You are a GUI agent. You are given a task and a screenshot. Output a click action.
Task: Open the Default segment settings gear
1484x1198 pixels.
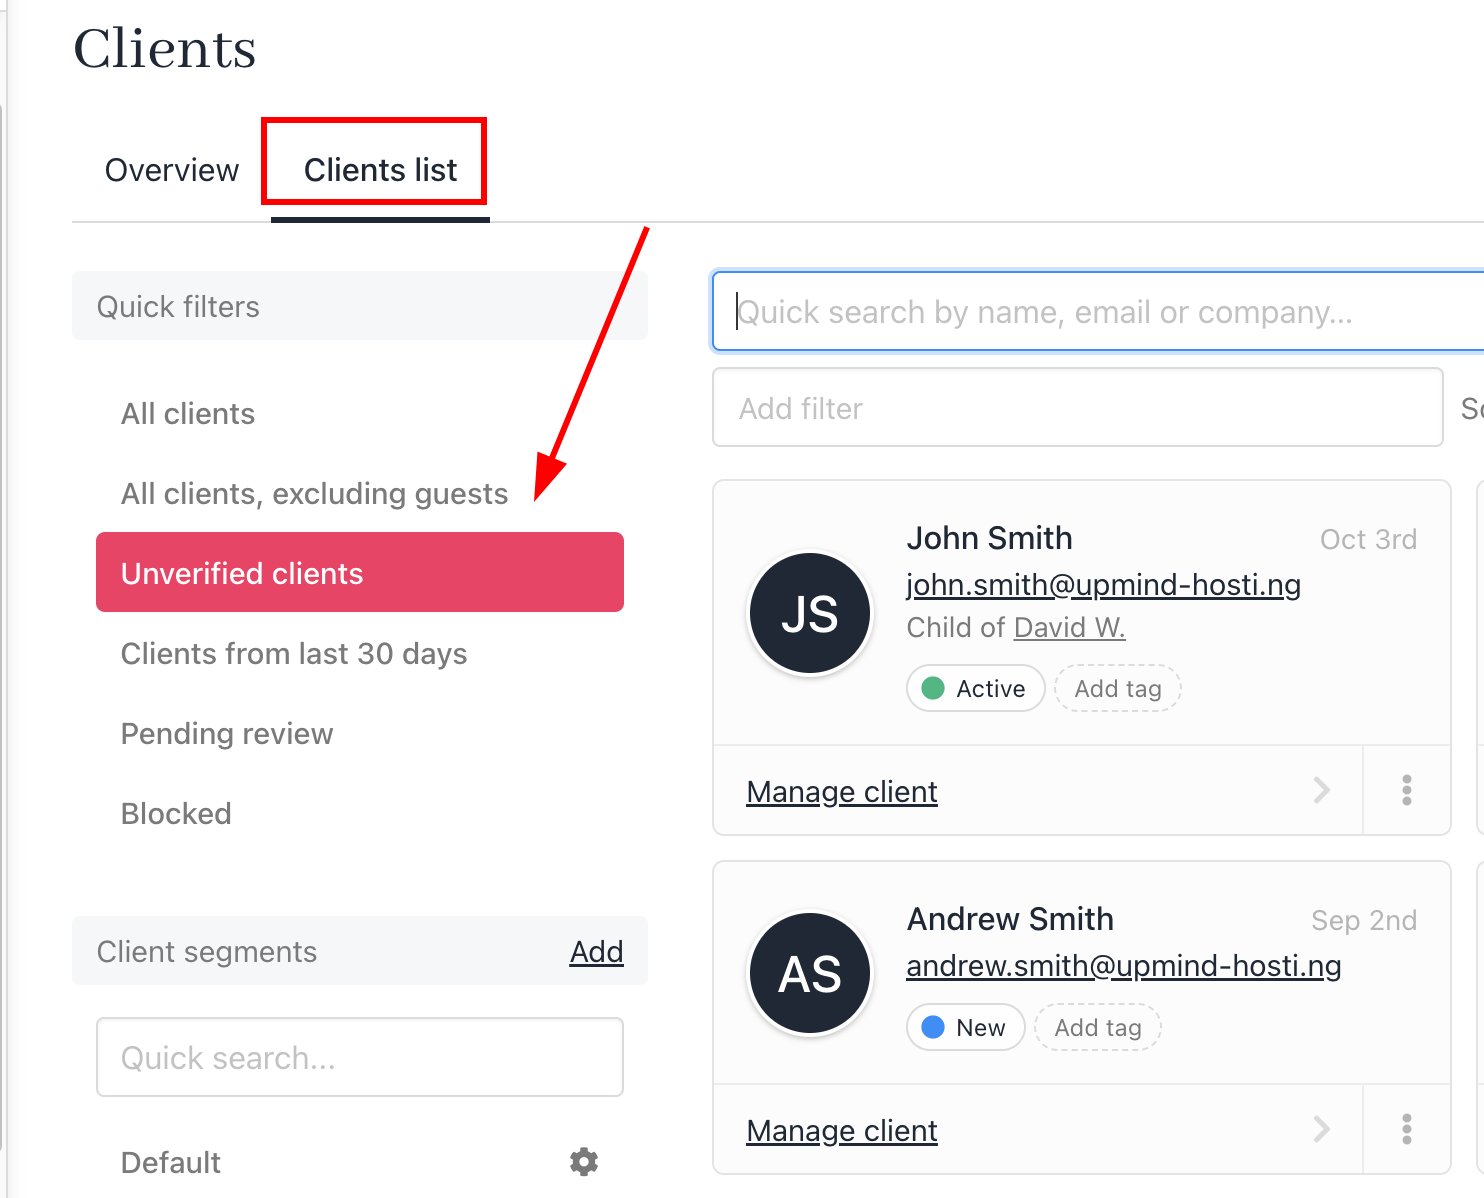click(584, 1161)
